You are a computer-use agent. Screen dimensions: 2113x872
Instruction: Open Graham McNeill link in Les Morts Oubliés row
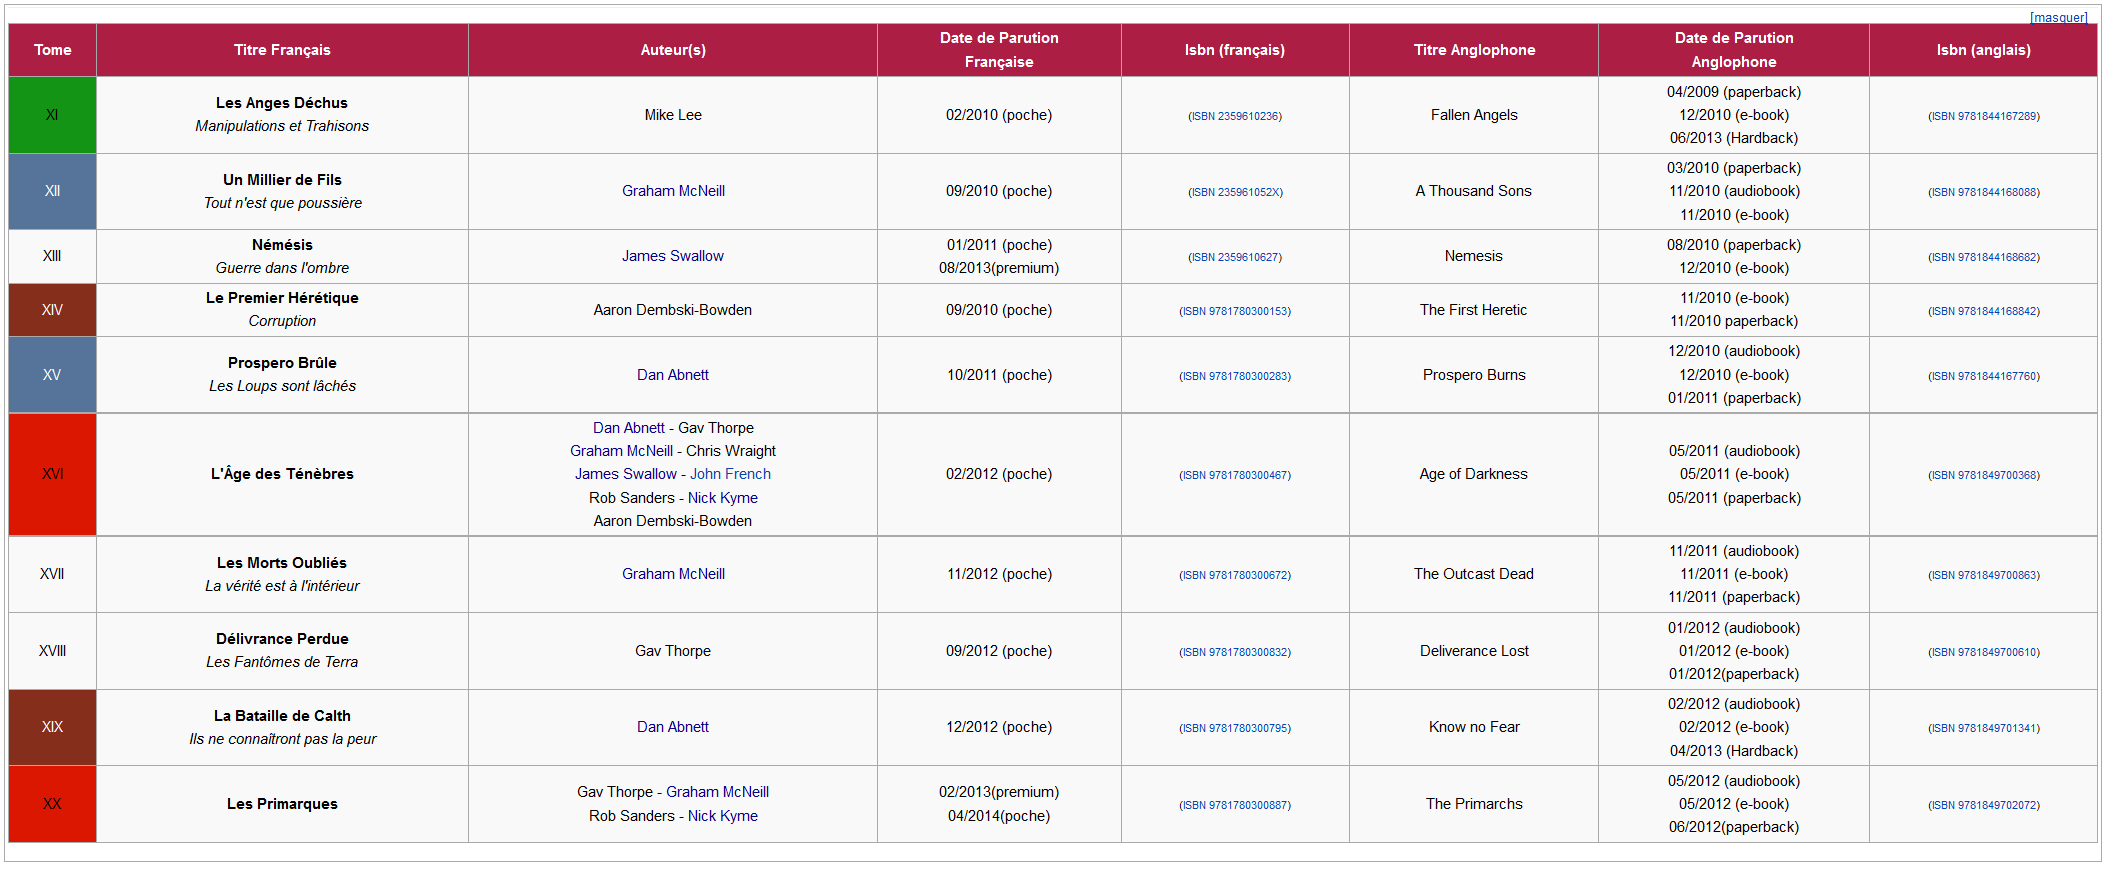tap(673, 574)
